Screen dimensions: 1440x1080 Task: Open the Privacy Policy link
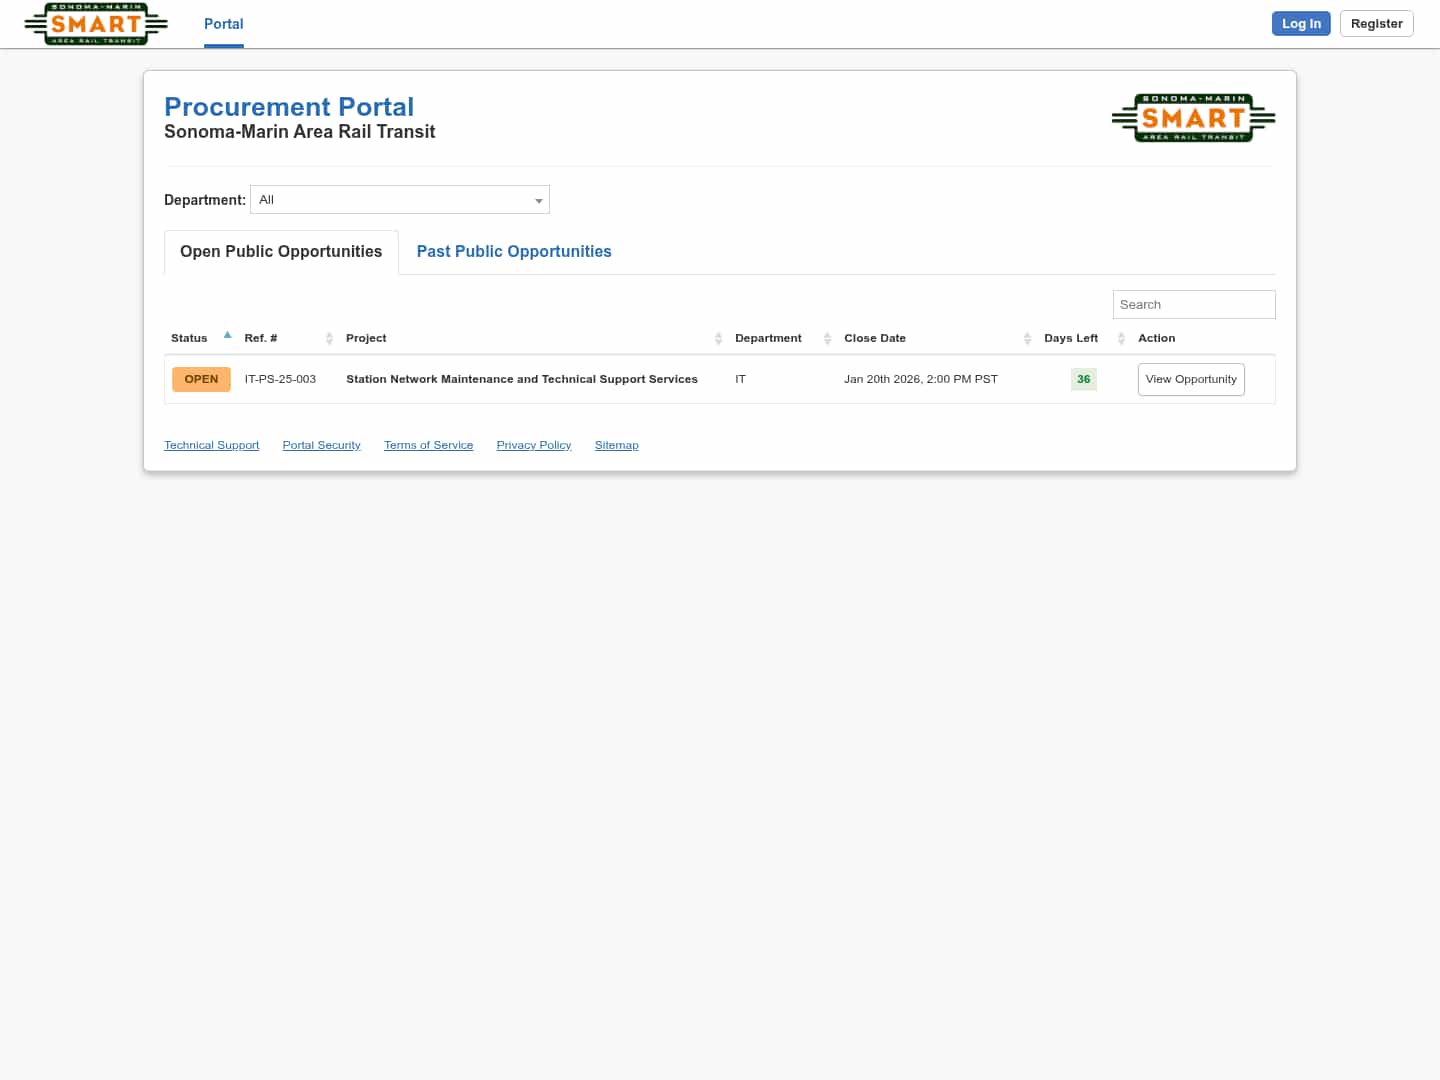click(x=533, y=444)
